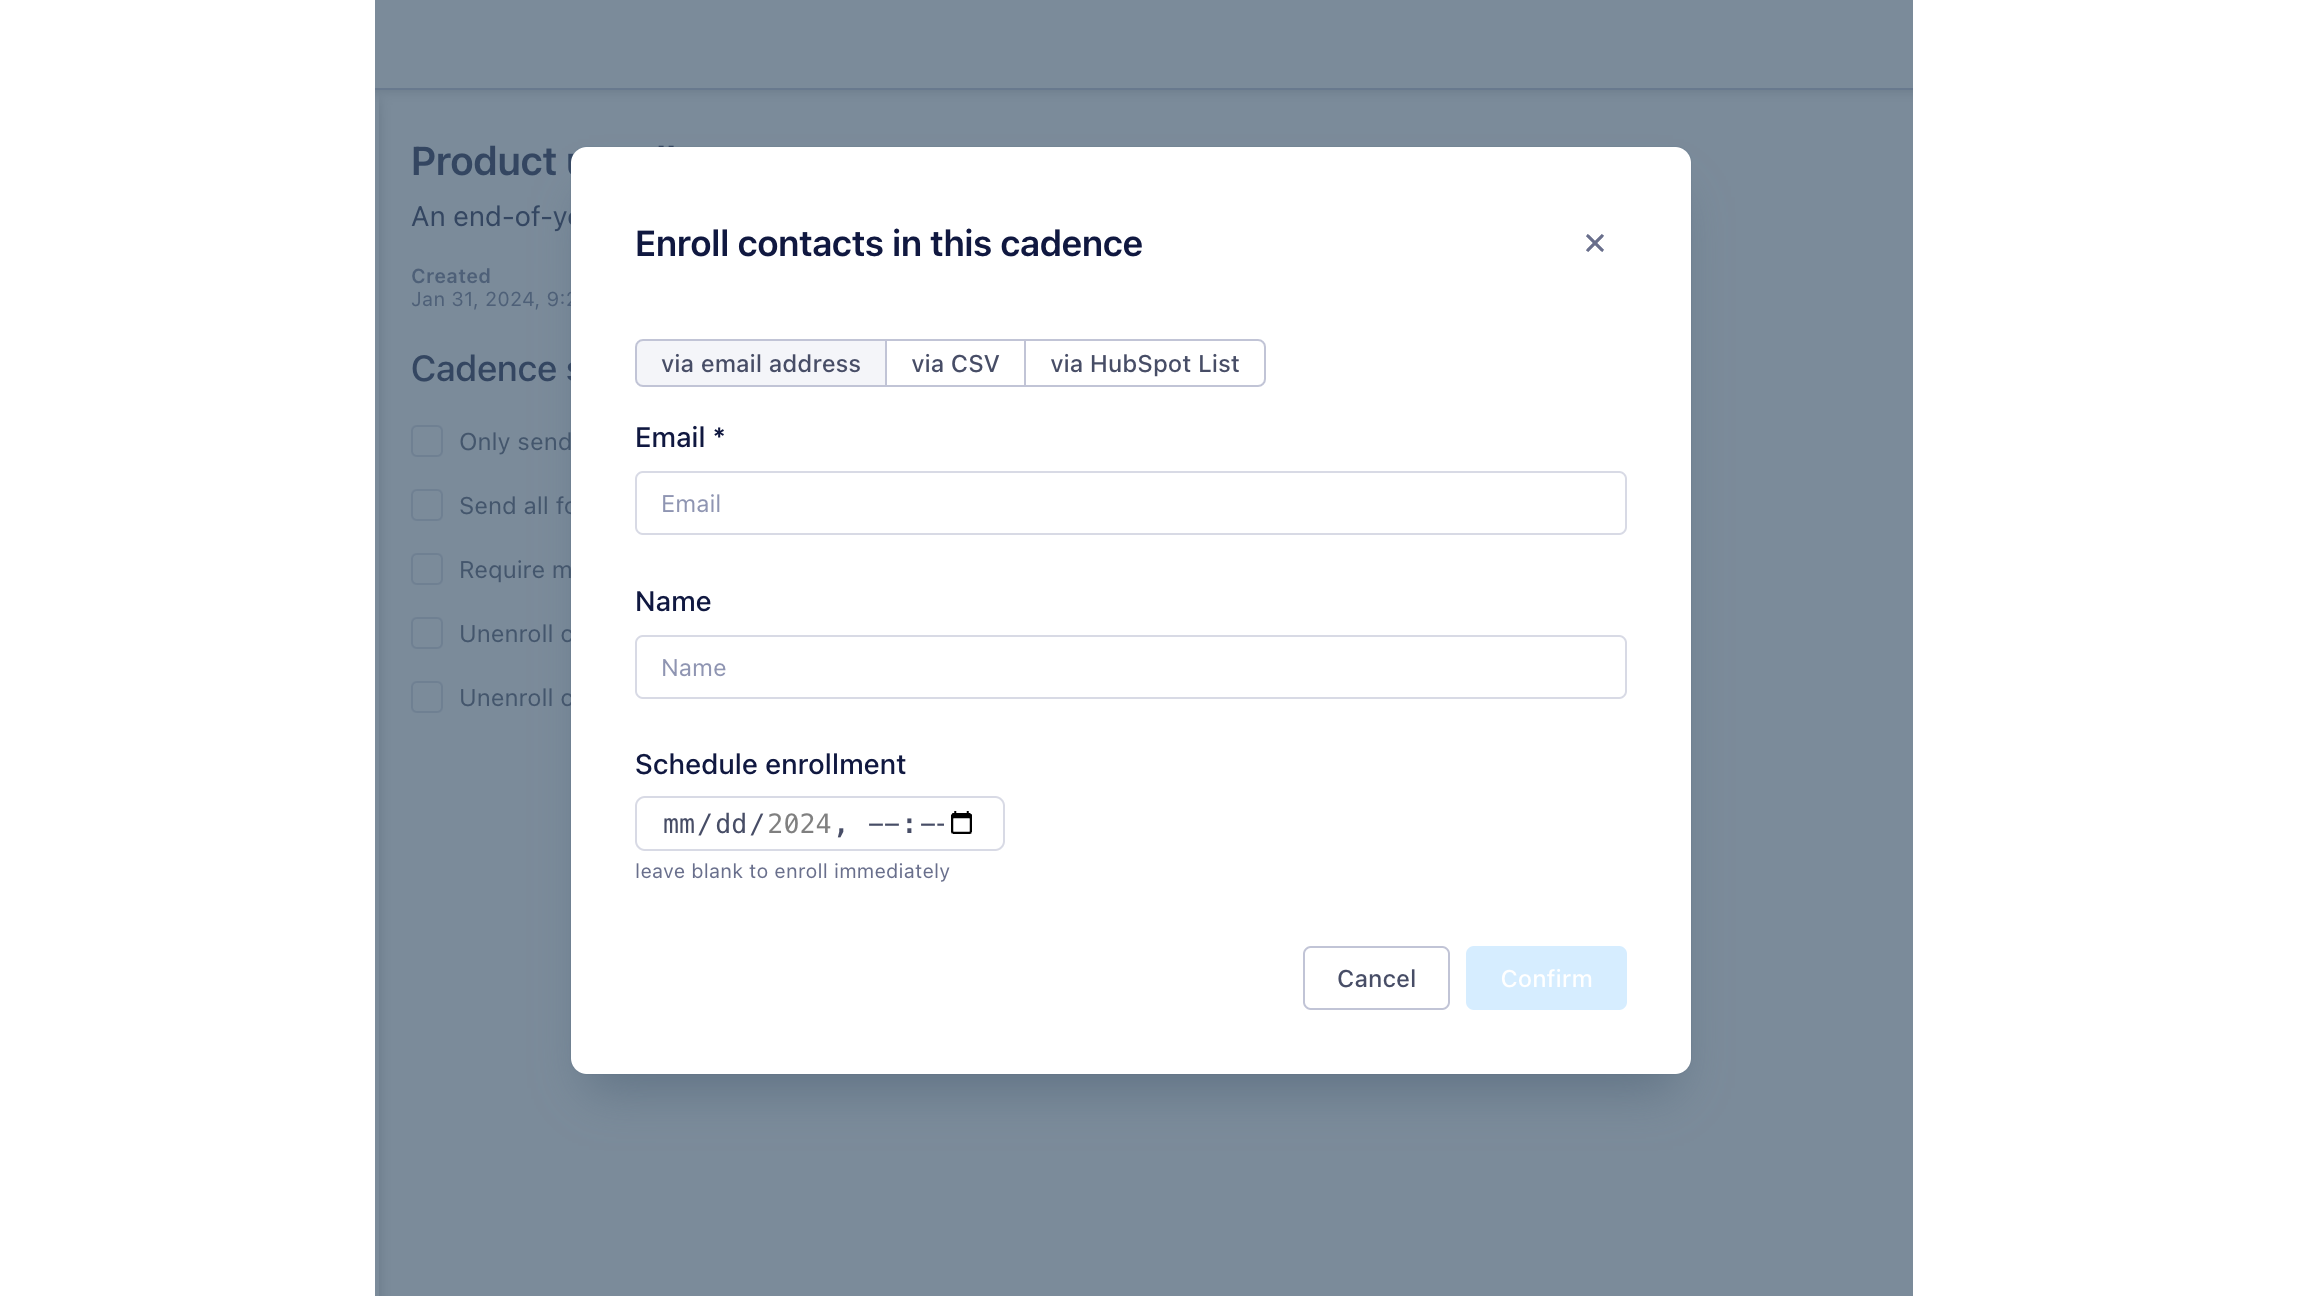This screenshot has width=2304, height=1296.
Task: Choose the "via HubSpot List" tab
Action: (x=1144, y=363)
